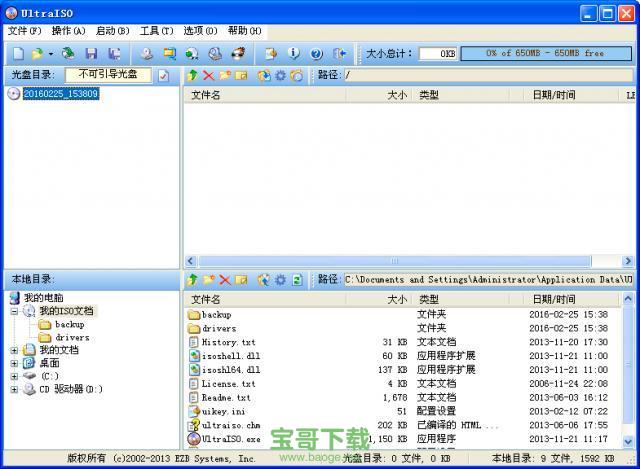Click the Save floppy disk toolbar icon
The image size is (640, 469).
[92, 53]
